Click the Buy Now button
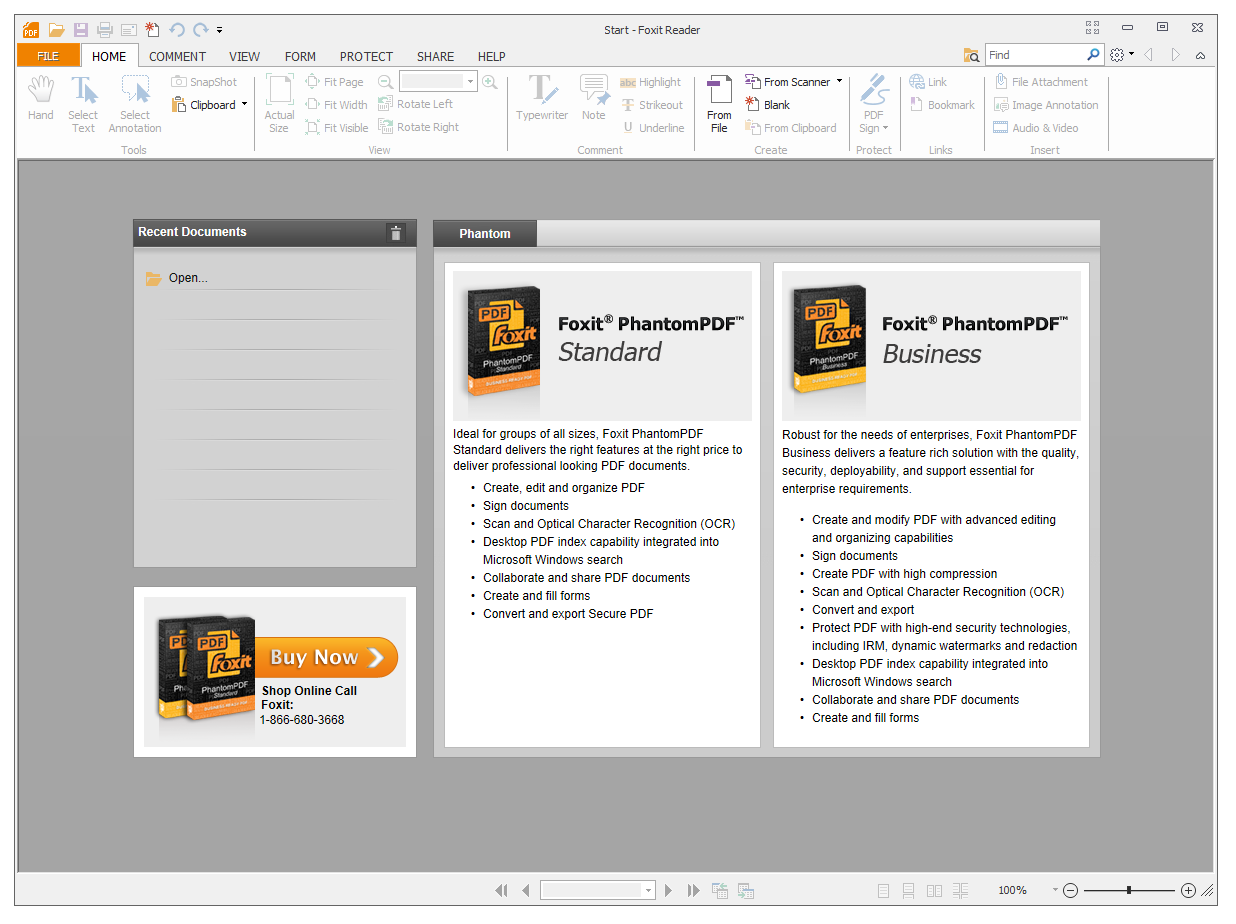 pos(326,657)
